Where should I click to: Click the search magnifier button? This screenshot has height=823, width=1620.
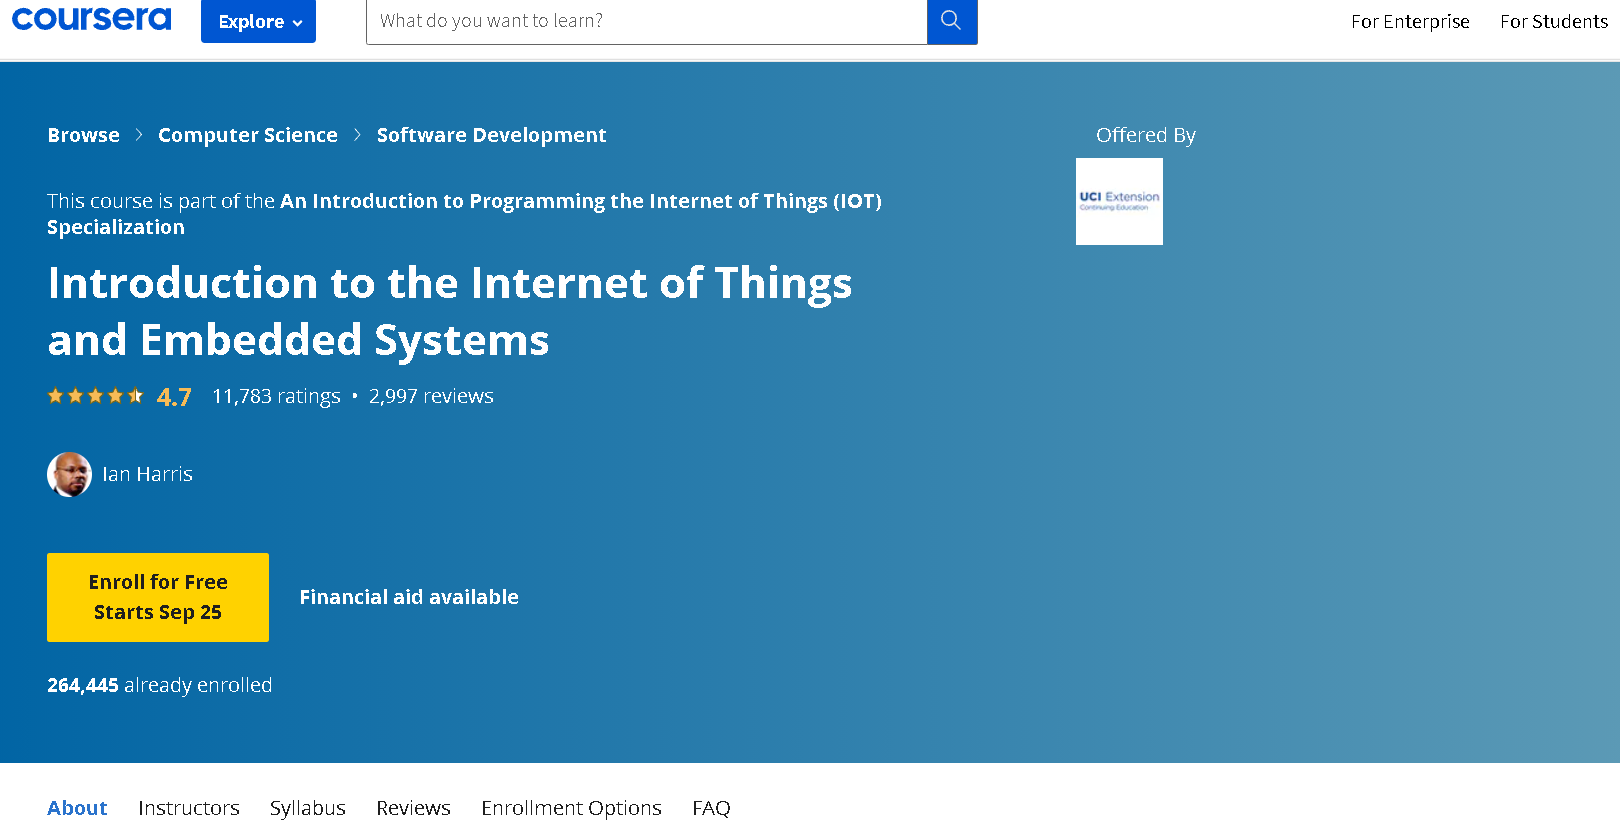pos(951,21)
